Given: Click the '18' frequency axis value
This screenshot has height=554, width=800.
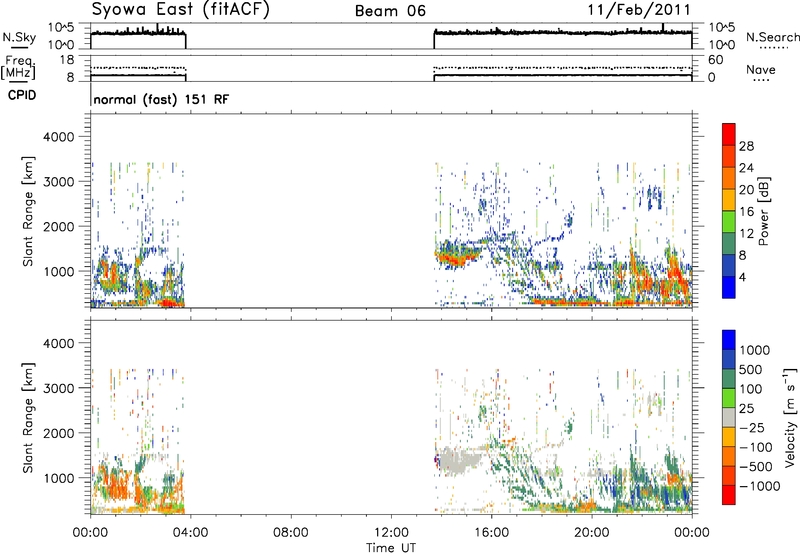Looking at the screenshot, I should pyautogui.click(x=67, y=60).
